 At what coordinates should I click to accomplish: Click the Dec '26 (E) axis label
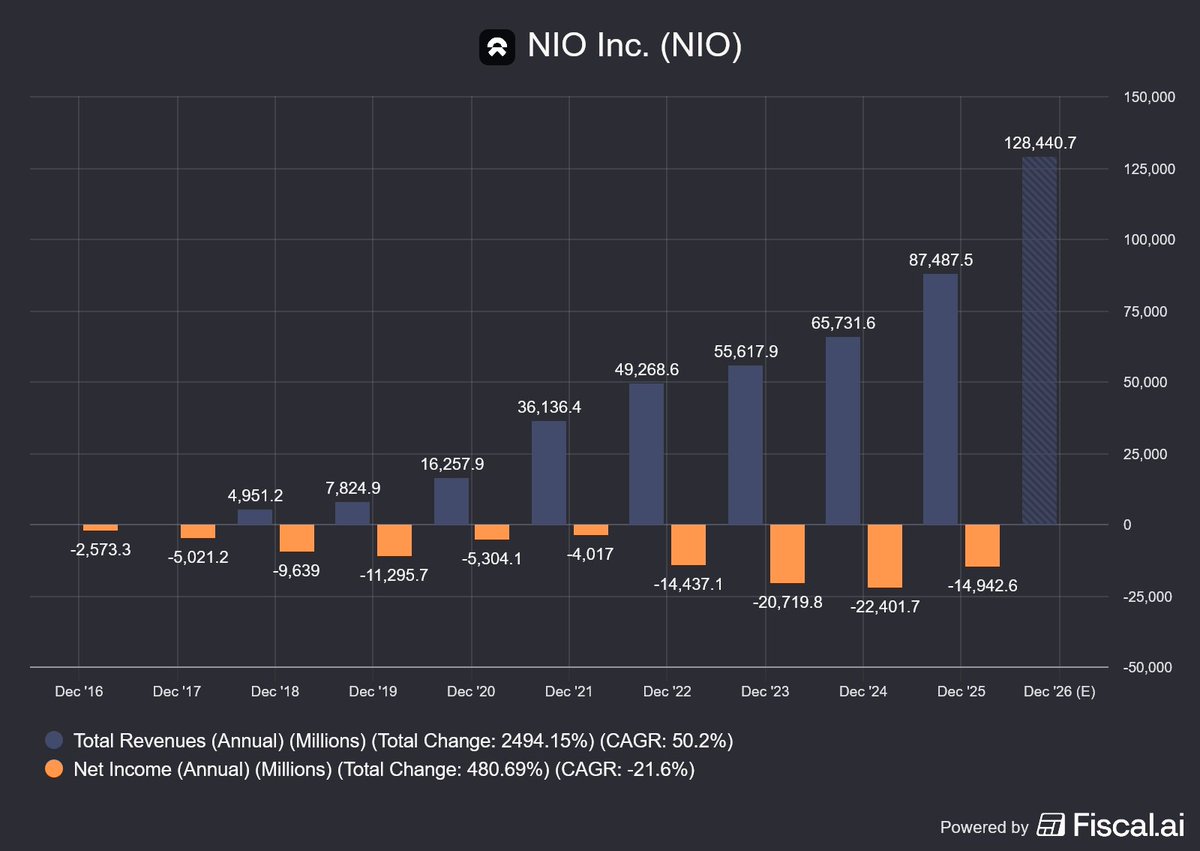(x=1060, y=691)
